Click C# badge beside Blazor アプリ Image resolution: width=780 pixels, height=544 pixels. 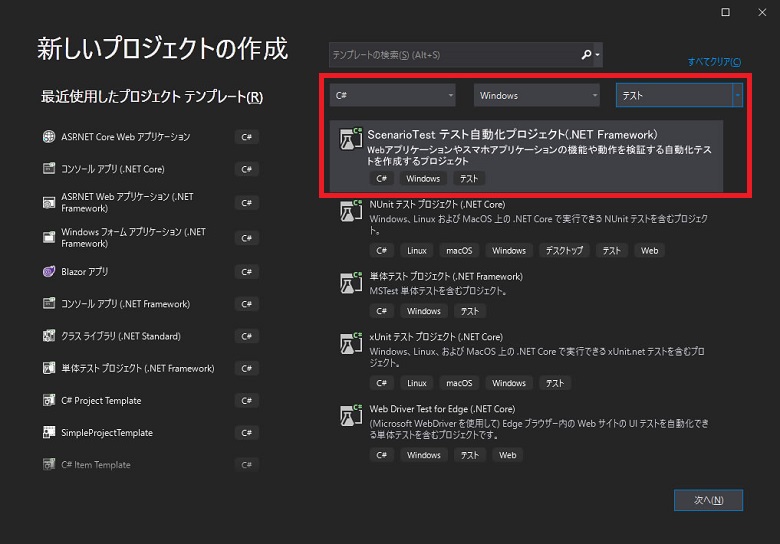point(247,272)
